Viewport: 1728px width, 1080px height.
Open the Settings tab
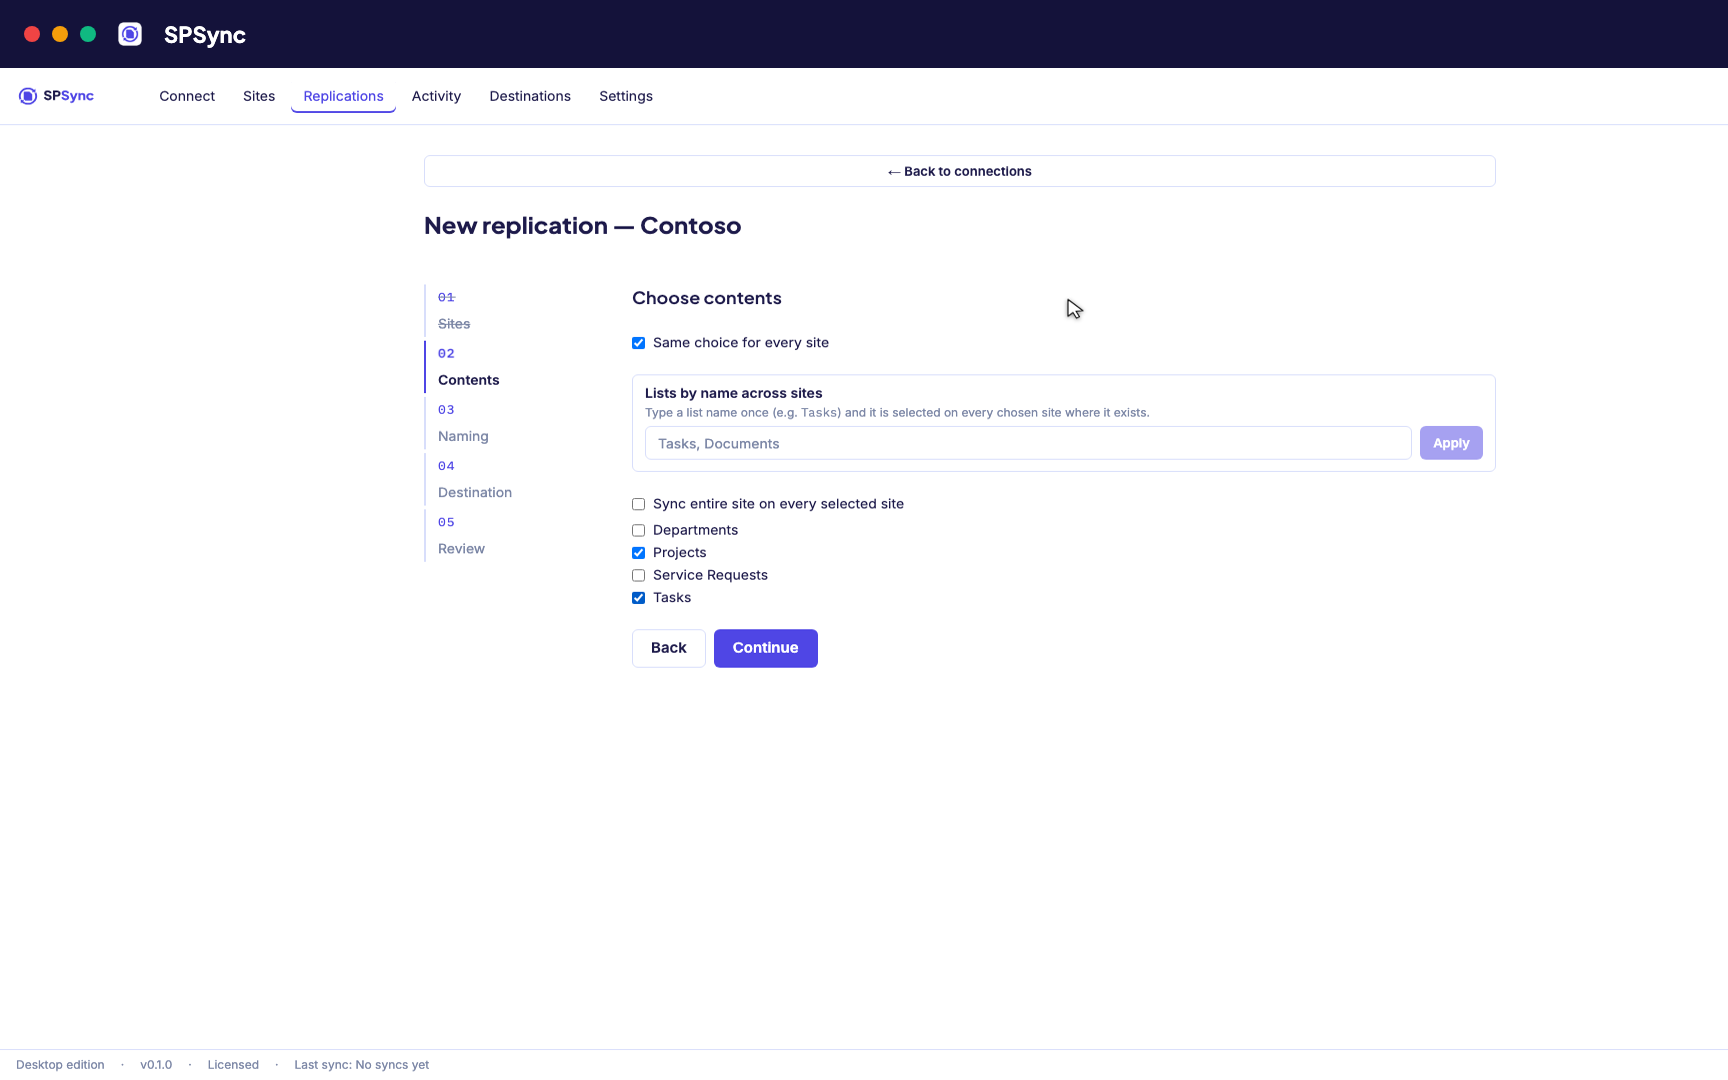click(626, 96)
